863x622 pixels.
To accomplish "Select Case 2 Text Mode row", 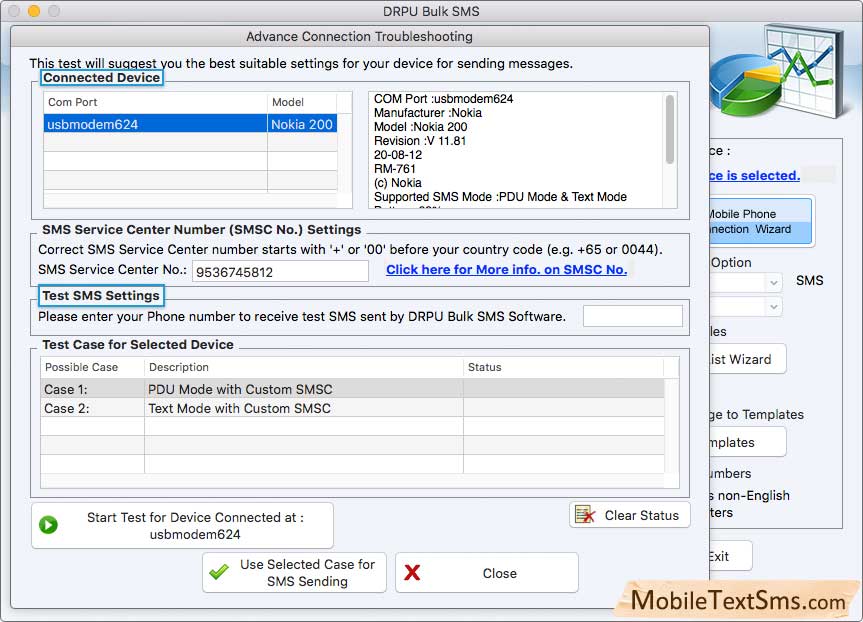I will click(352, 408).
